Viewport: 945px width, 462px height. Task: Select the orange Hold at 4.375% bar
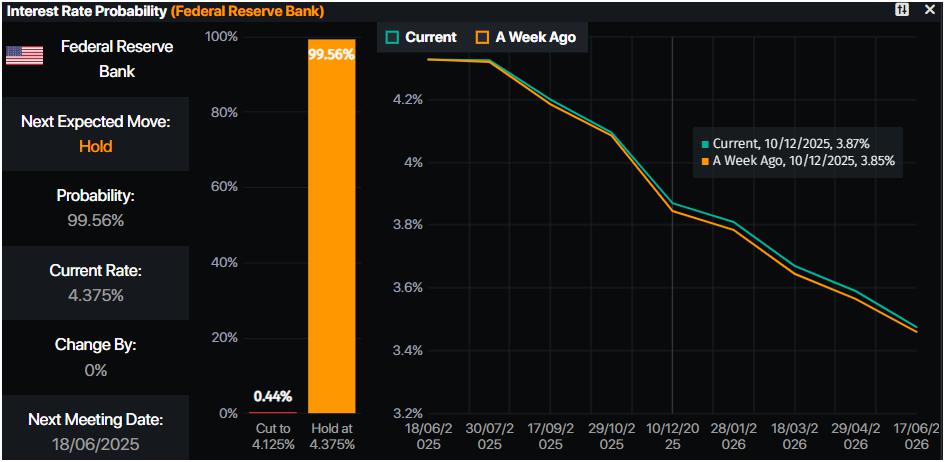(331, 226)
